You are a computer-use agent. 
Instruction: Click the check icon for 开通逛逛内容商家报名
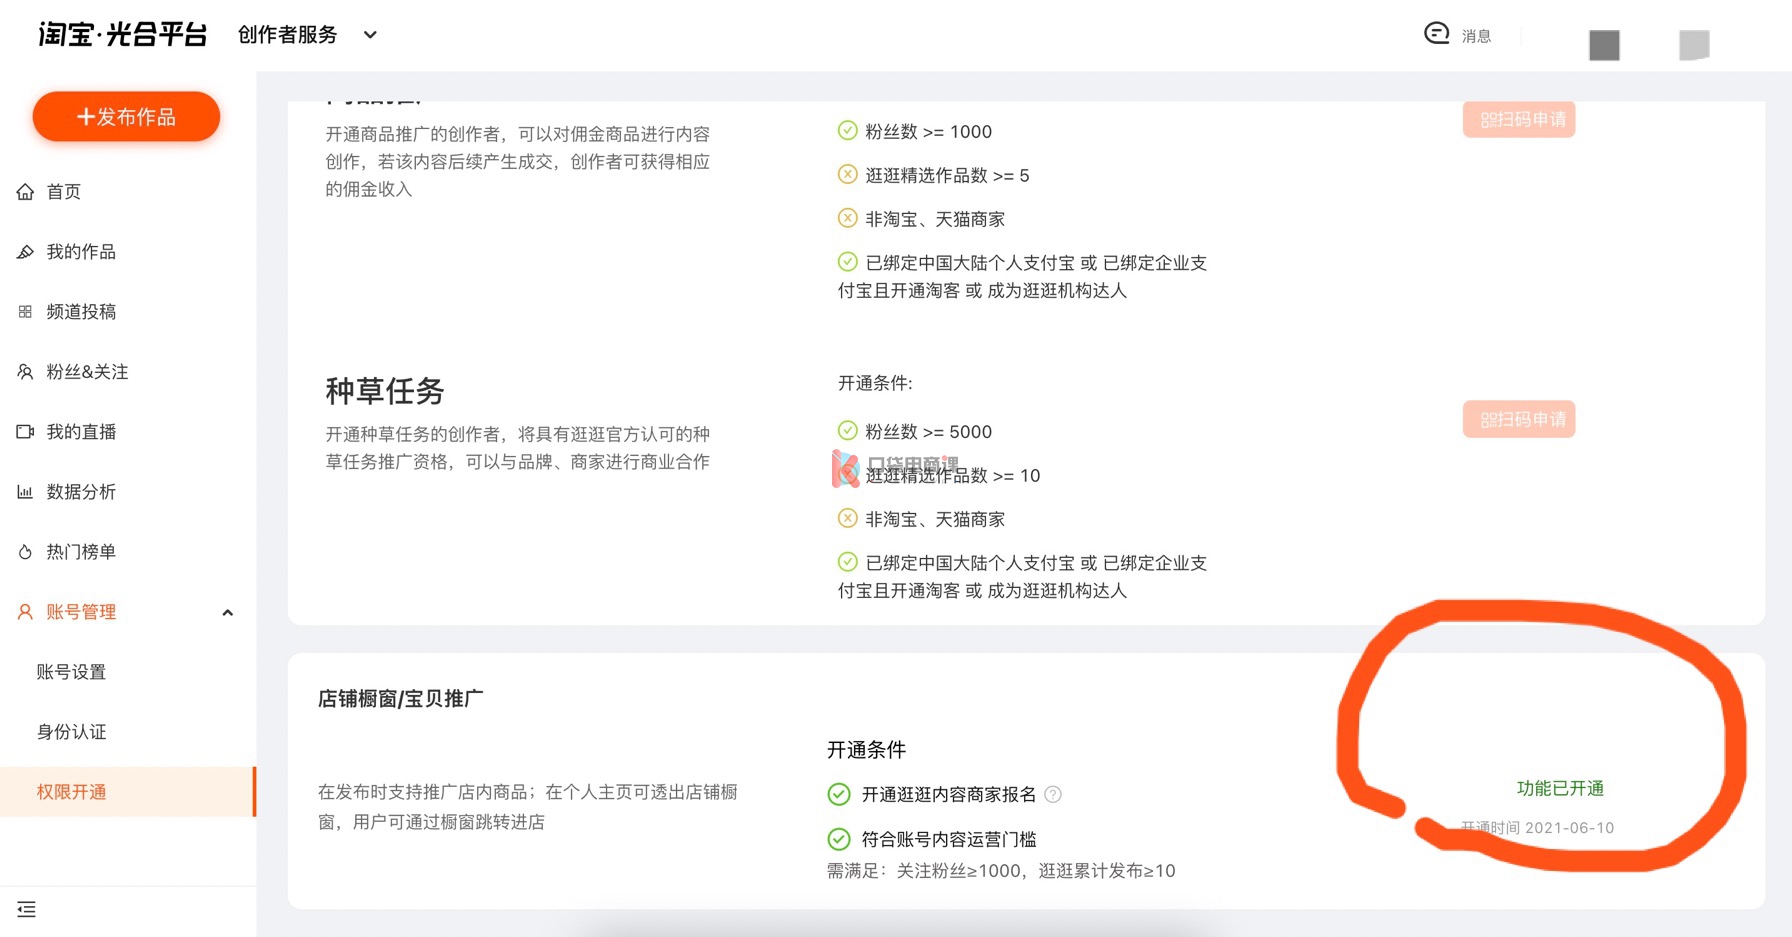point(839,795)
